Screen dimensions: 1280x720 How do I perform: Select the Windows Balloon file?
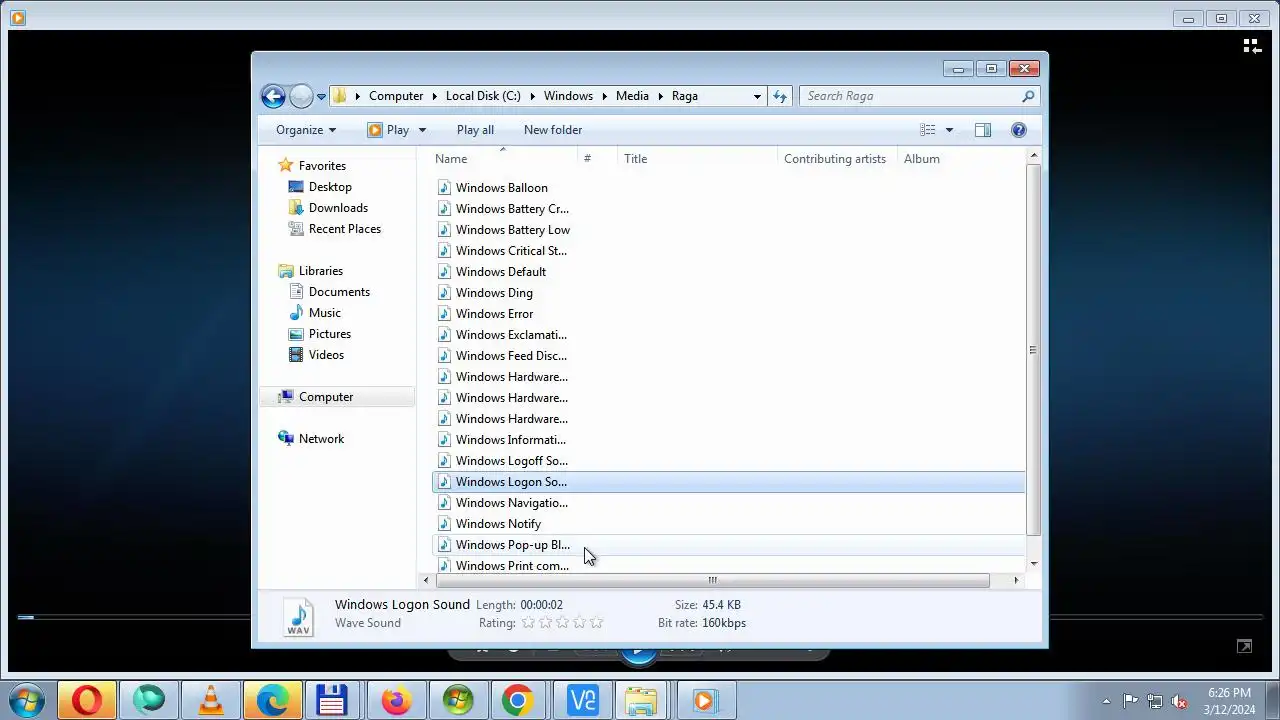pyautogui.click(x=501, y=188)
